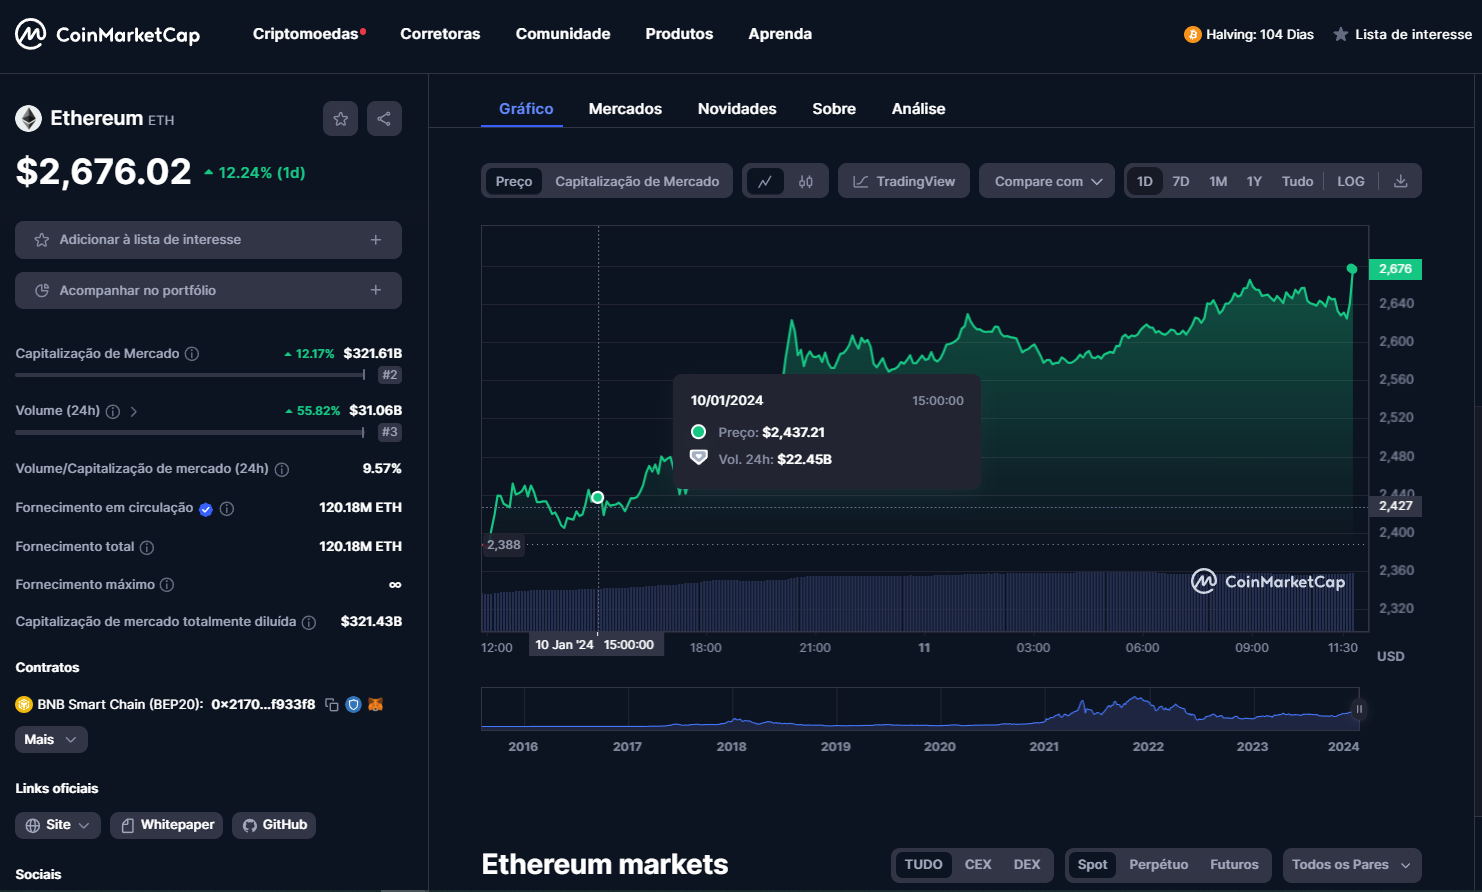
Task: Show info for Fornecimento em circulação
Action: pyautogui.click(x=227, y=509)
